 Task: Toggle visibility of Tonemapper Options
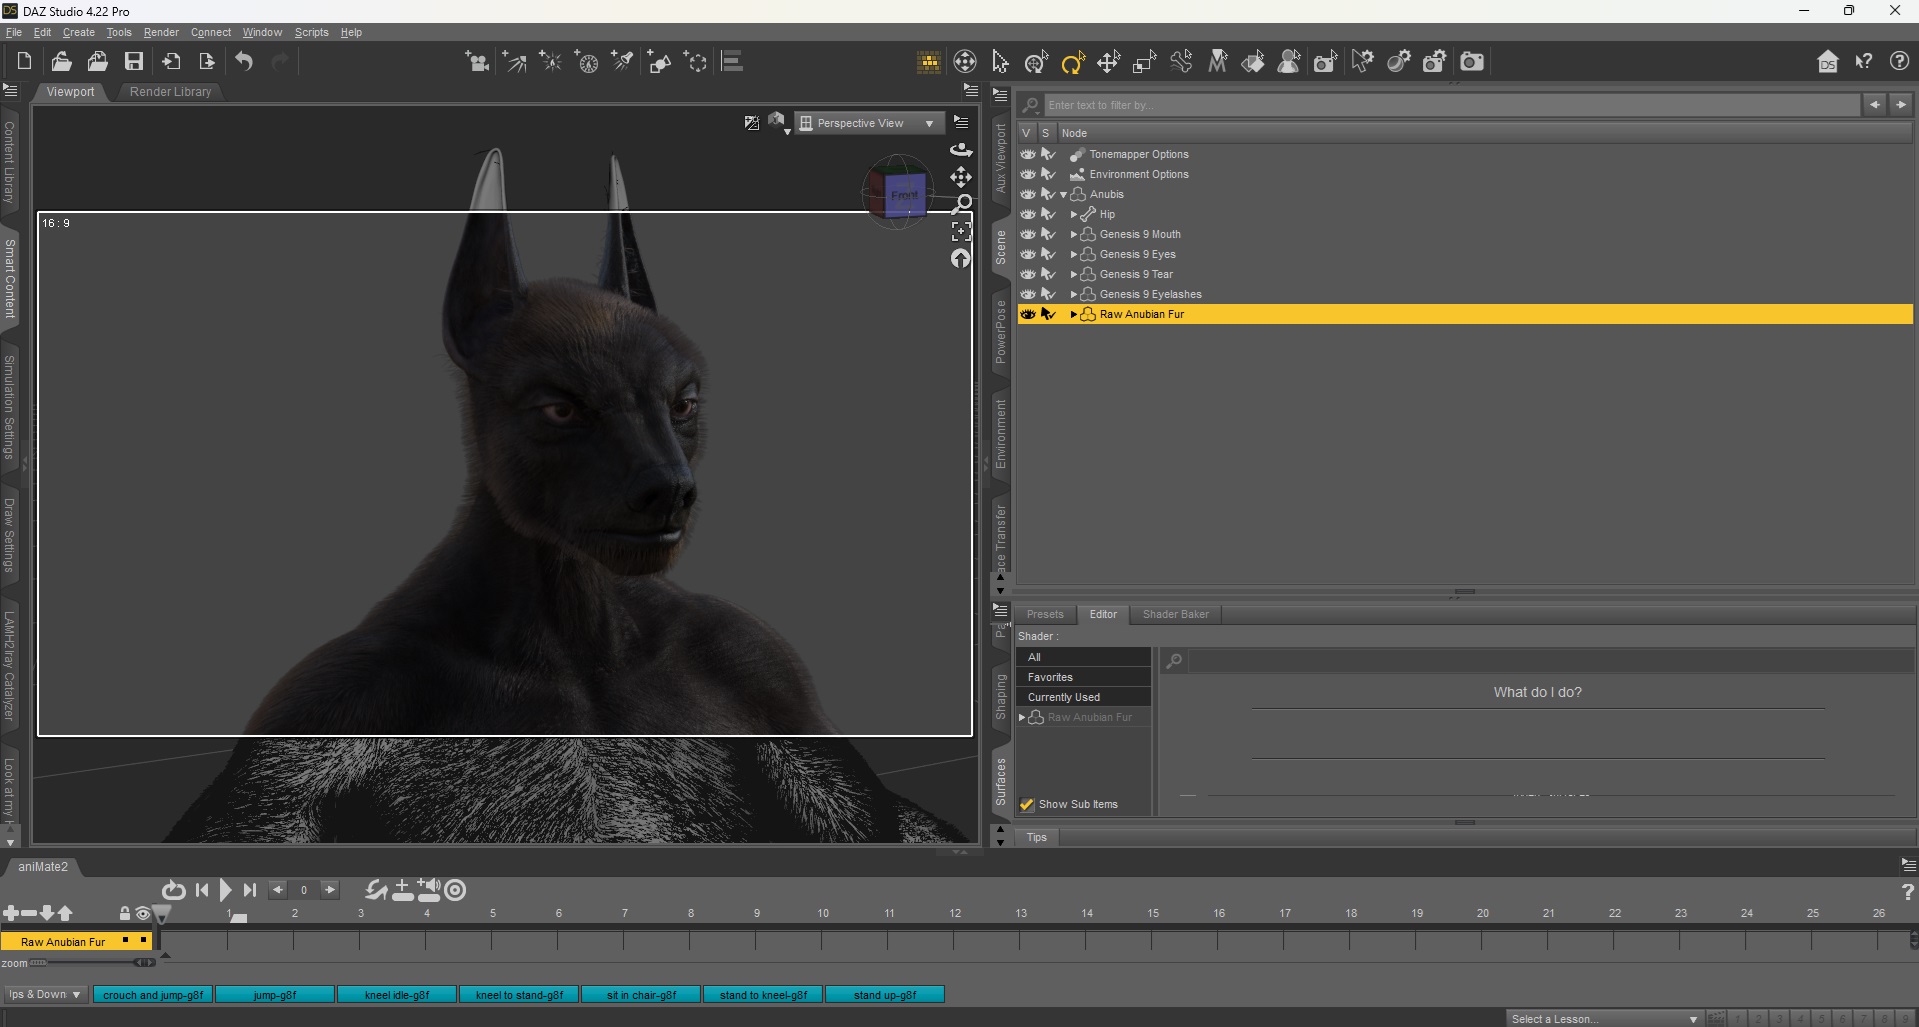click(x=1028, y=154)
